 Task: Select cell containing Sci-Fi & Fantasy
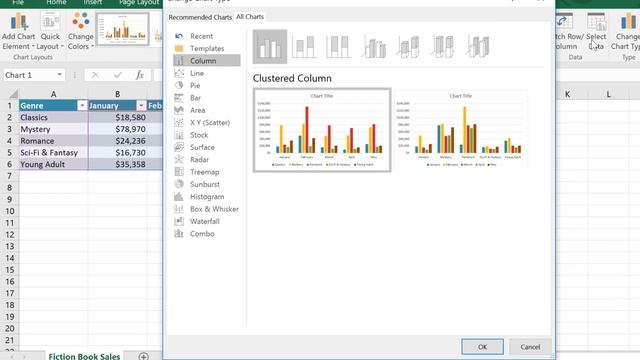coord(53,153)
